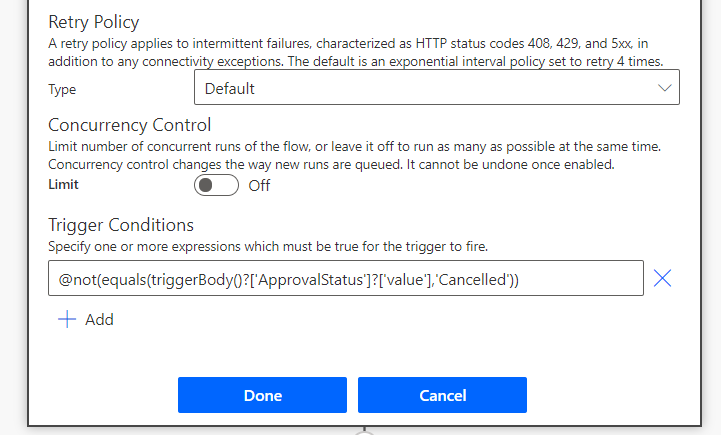Enable the Concurrency Control Limit toggle
Viewport: 721px width, 435px height.
click(216, 185)
